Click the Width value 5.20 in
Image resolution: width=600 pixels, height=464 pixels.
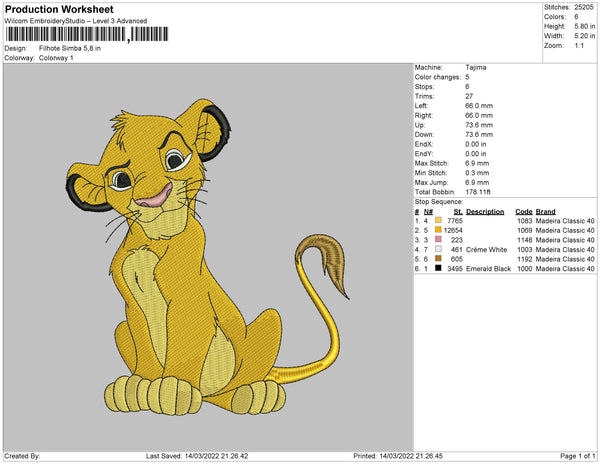coord(584,36)
